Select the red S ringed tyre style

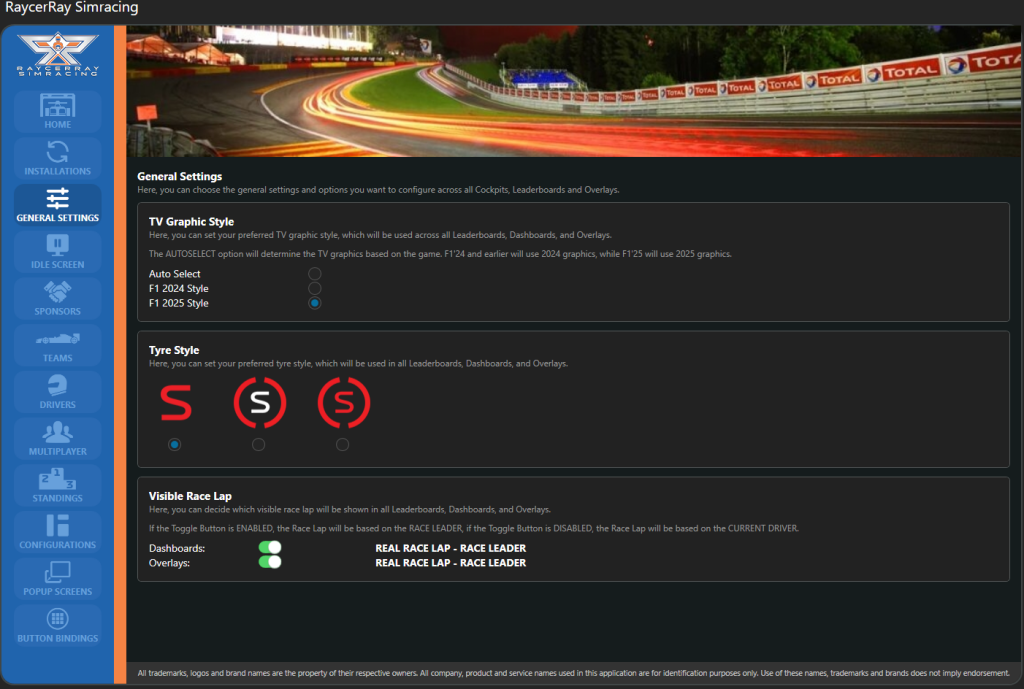pyautogui.click(x=343, y=444)
